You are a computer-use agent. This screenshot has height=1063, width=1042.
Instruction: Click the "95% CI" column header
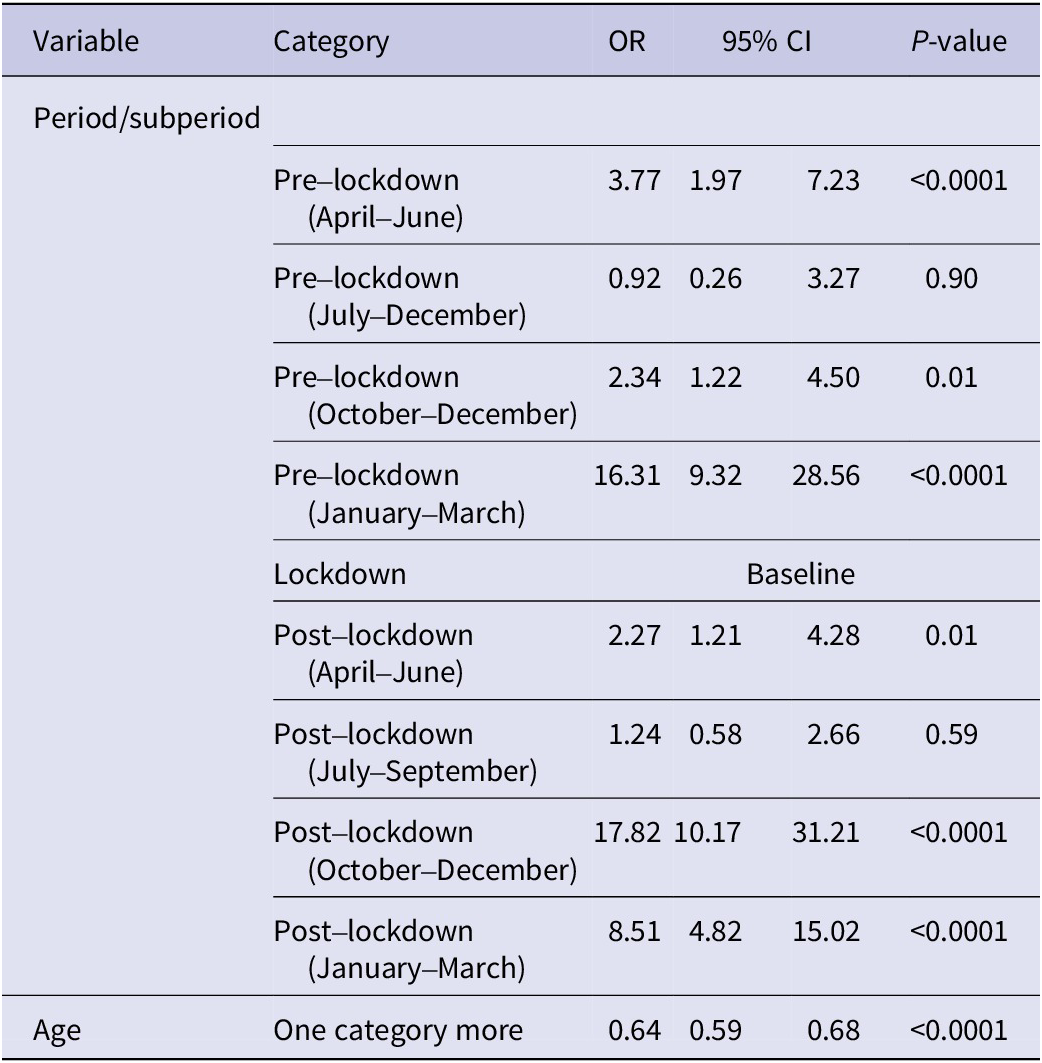[x=768, y=42]
